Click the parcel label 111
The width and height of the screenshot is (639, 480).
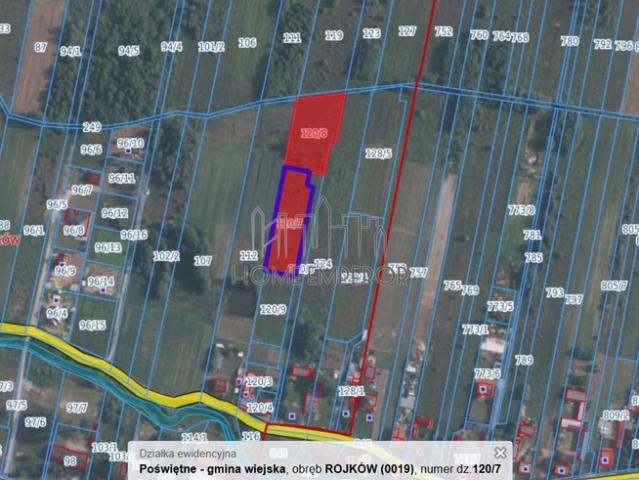tap(292, 38)
